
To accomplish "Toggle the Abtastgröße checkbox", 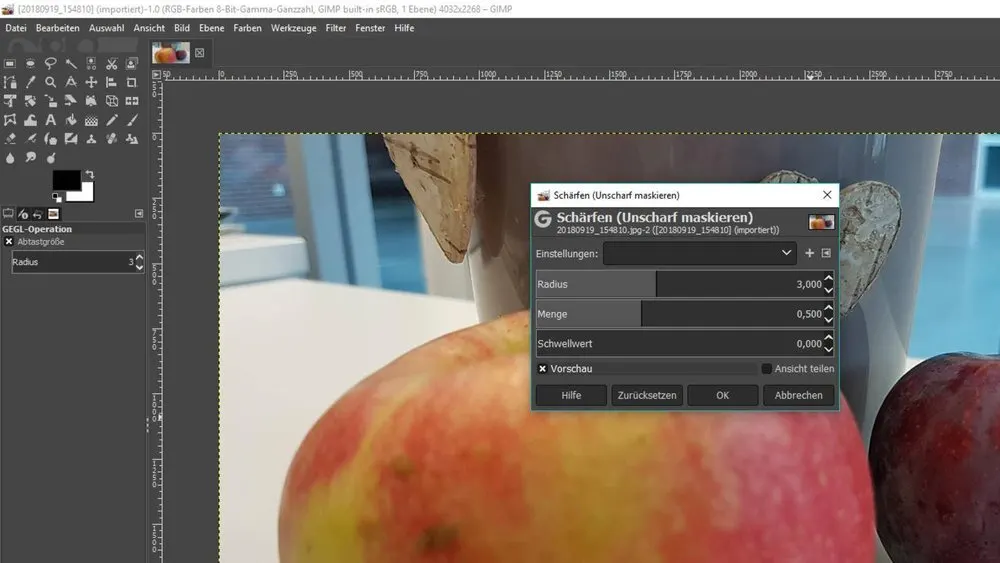I will click(x=9, y=242).
